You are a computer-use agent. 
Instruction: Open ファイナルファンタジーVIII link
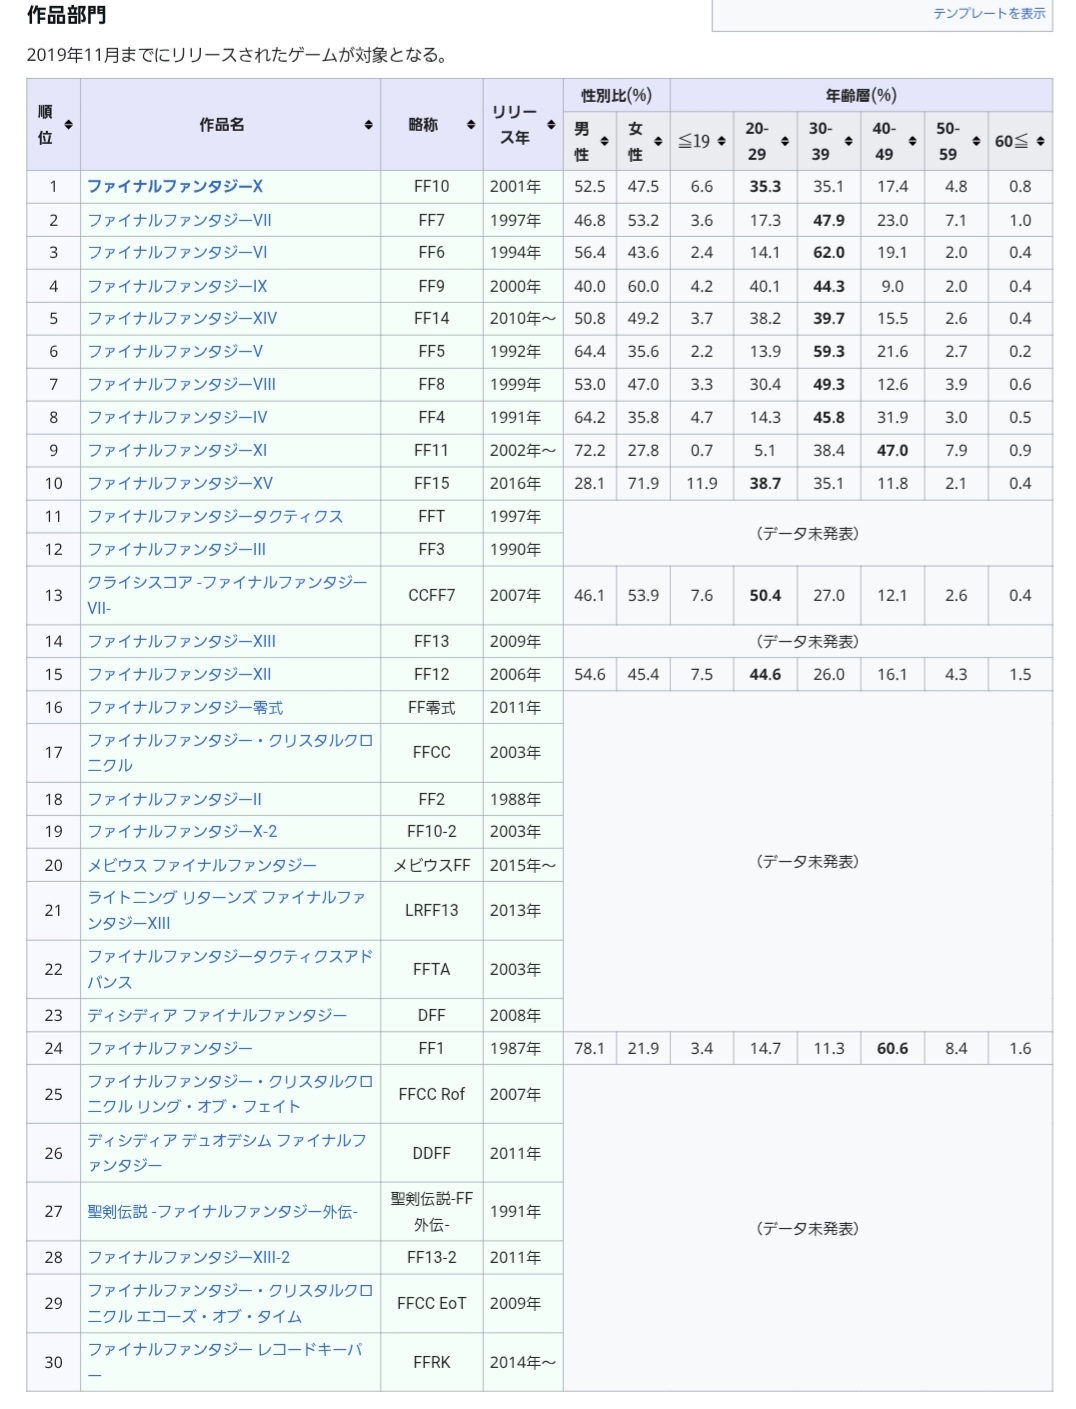pos(181,384)
